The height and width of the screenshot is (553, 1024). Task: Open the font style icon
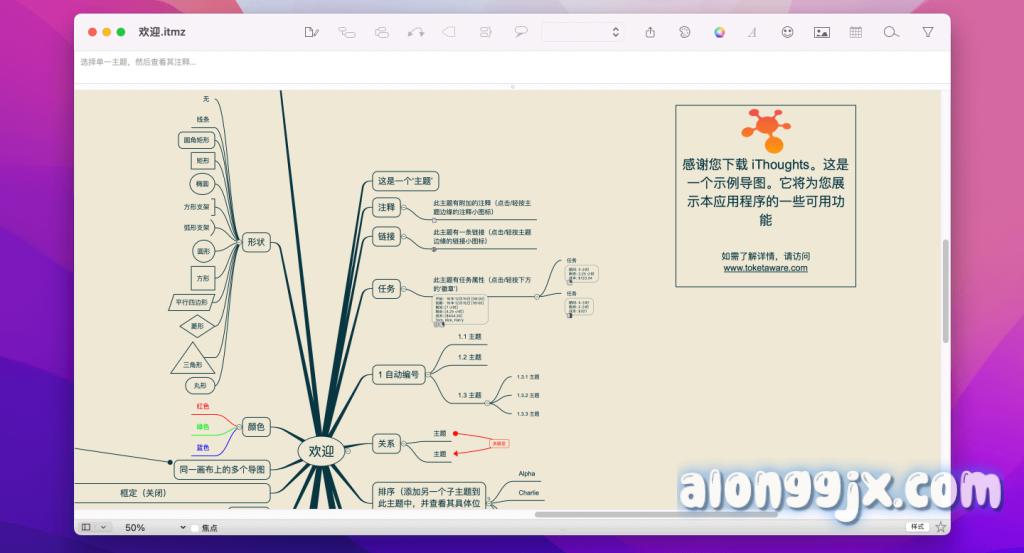click(x=752, y=32)
